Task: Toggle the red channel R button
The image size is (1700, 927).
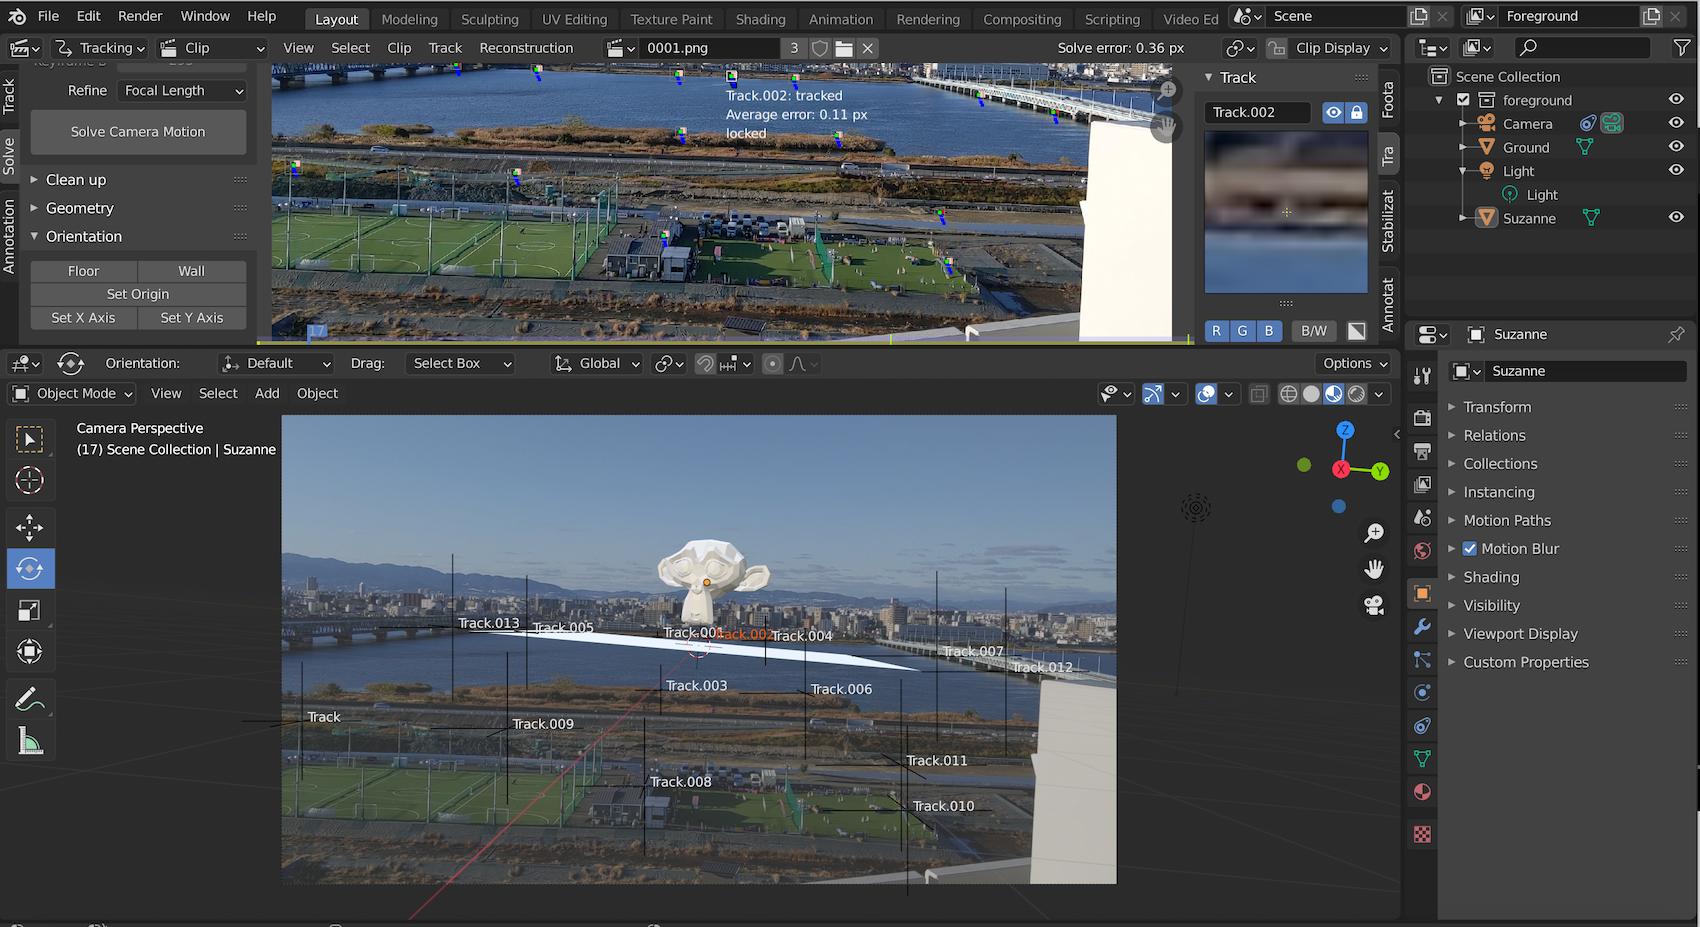Action: pyautogui.click(x=1217, y=331)
